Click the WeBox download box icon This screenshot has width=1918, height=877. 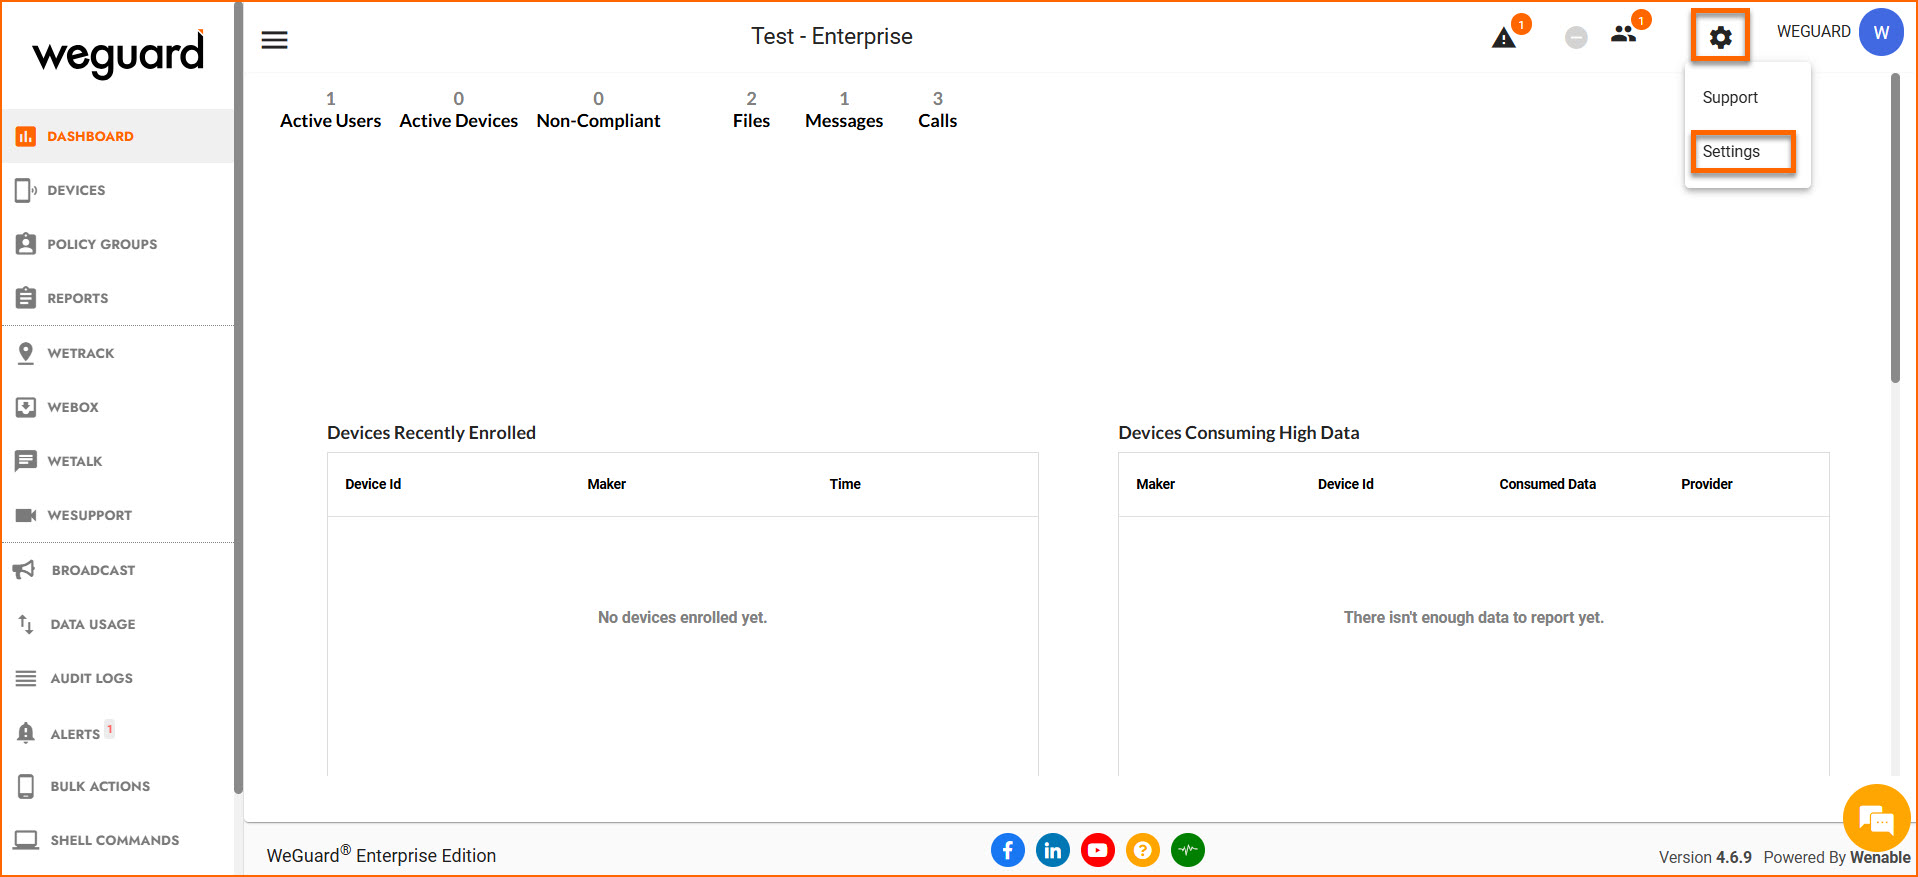click(26, 407)
